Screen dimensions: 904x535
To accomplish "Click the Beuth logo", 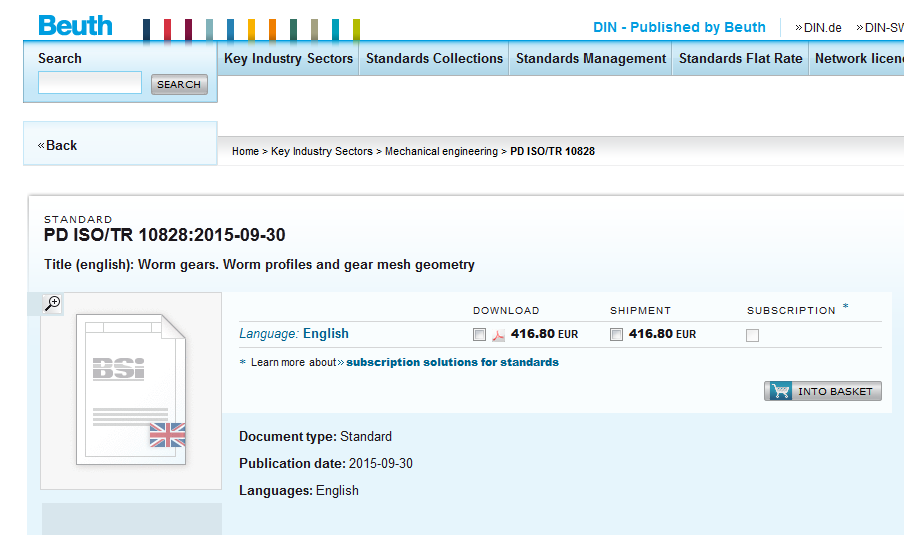I will 75,26.
